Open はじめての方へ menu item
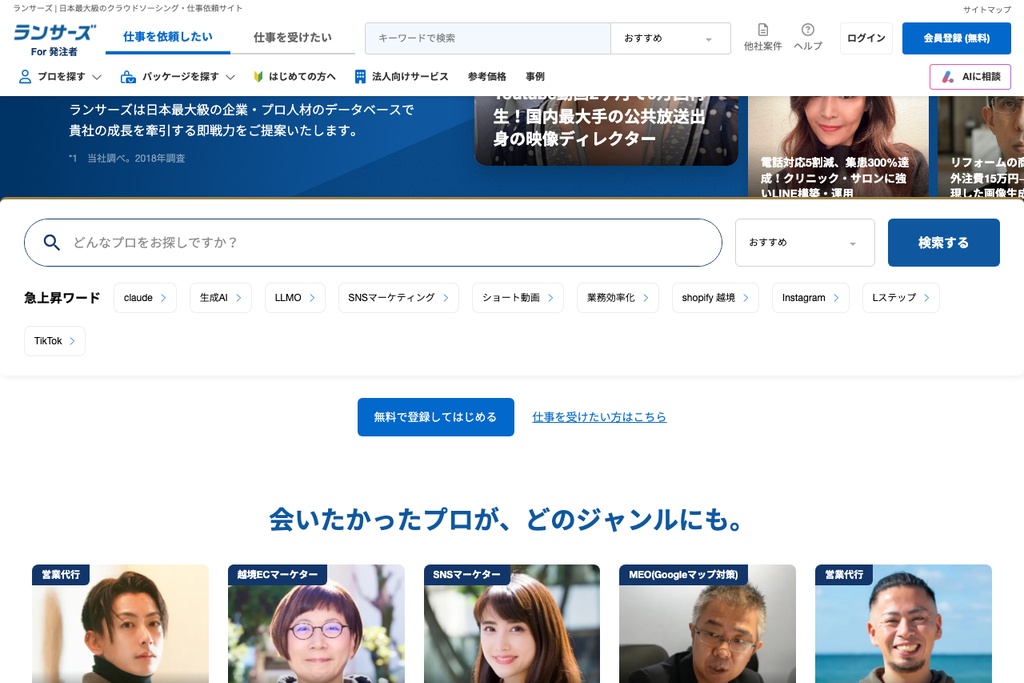 click(294, 76)
